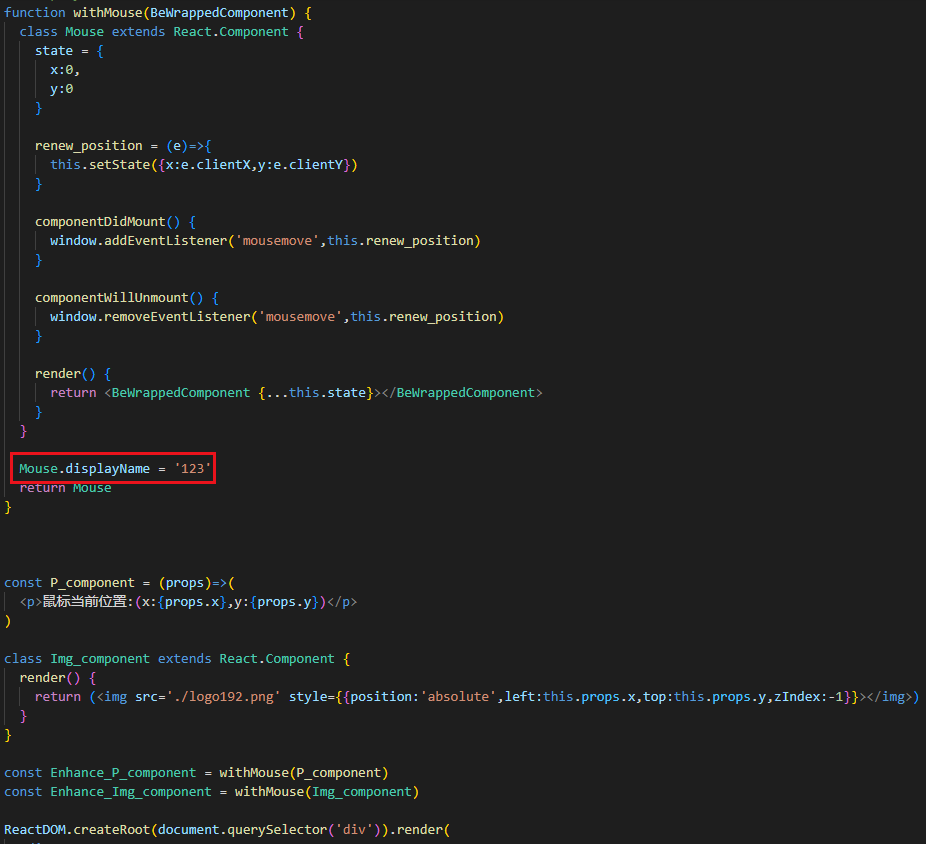This screenshot has height=844, width=926.
Task: Place cursor on 'x:0,' line
Action: click(65, 70)
